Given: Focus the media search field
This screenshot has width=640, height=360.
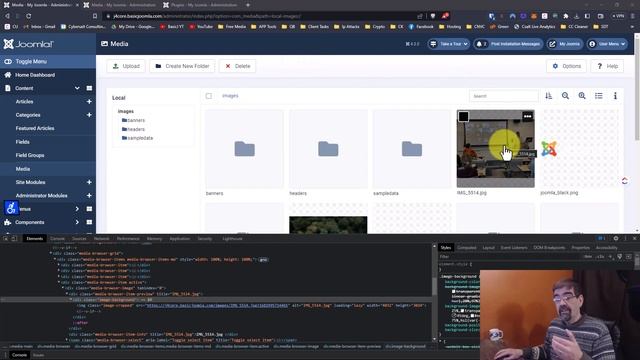Looking at the screenshot, I should [x=504, y=96].
